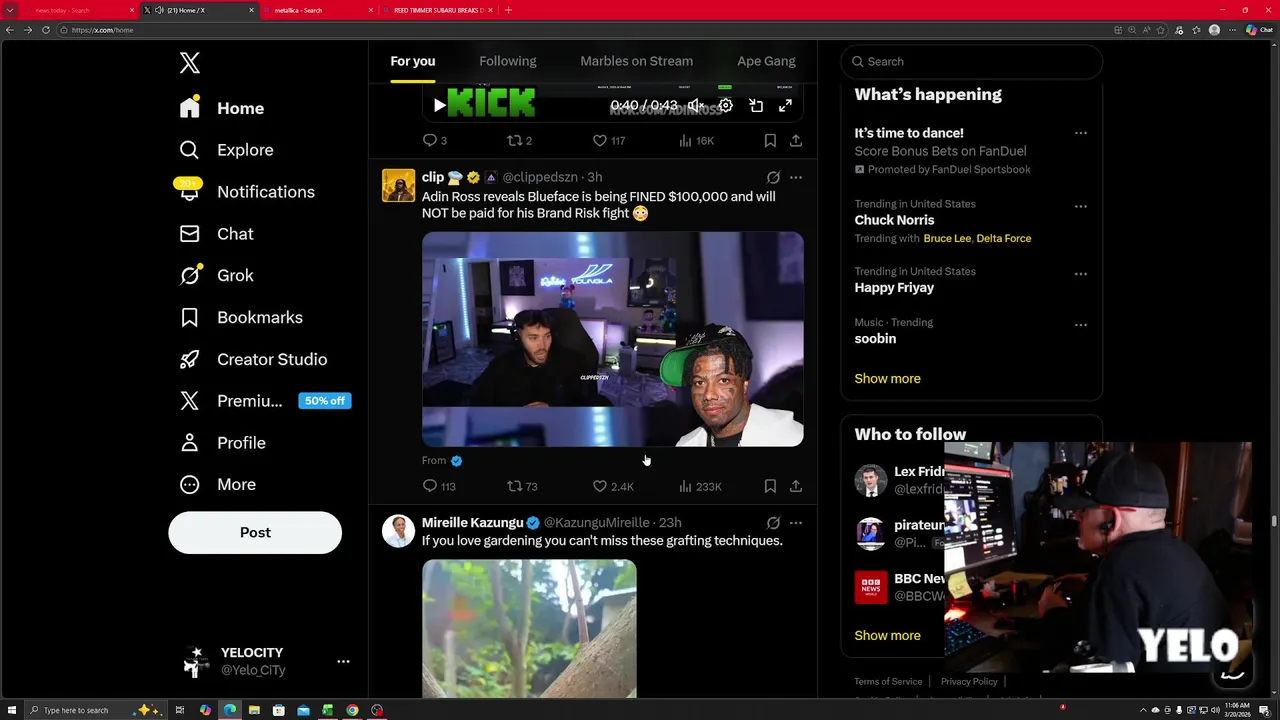This screenshot has width=1280, height=720.
Task: Open Premium 50% off item
Action: click(x=264, y=401)
